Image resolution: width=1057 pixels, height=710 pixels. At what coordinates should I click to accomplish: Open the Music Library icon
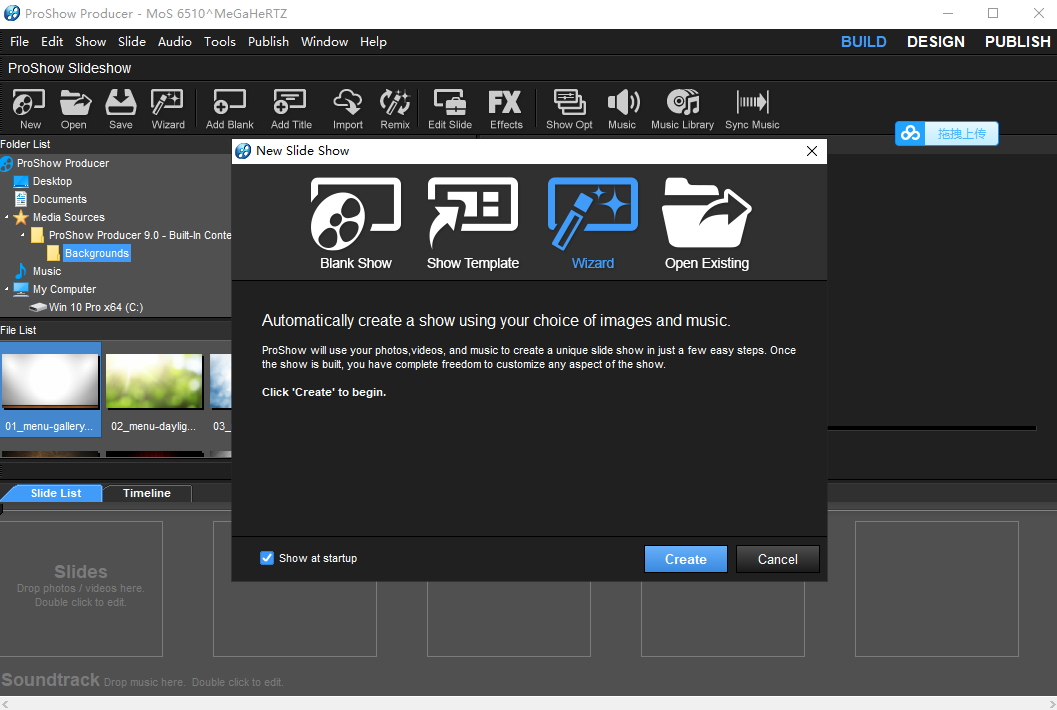(682, 109)
